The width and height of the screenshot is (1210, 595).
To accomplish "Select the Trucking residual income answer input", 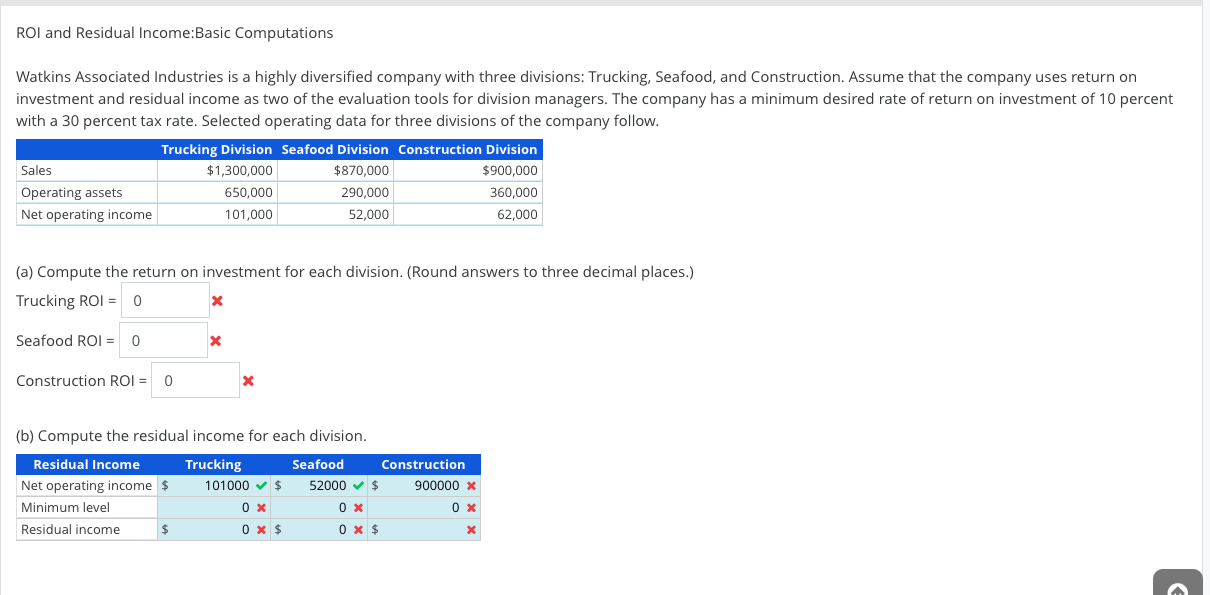I will pos(212,530).
